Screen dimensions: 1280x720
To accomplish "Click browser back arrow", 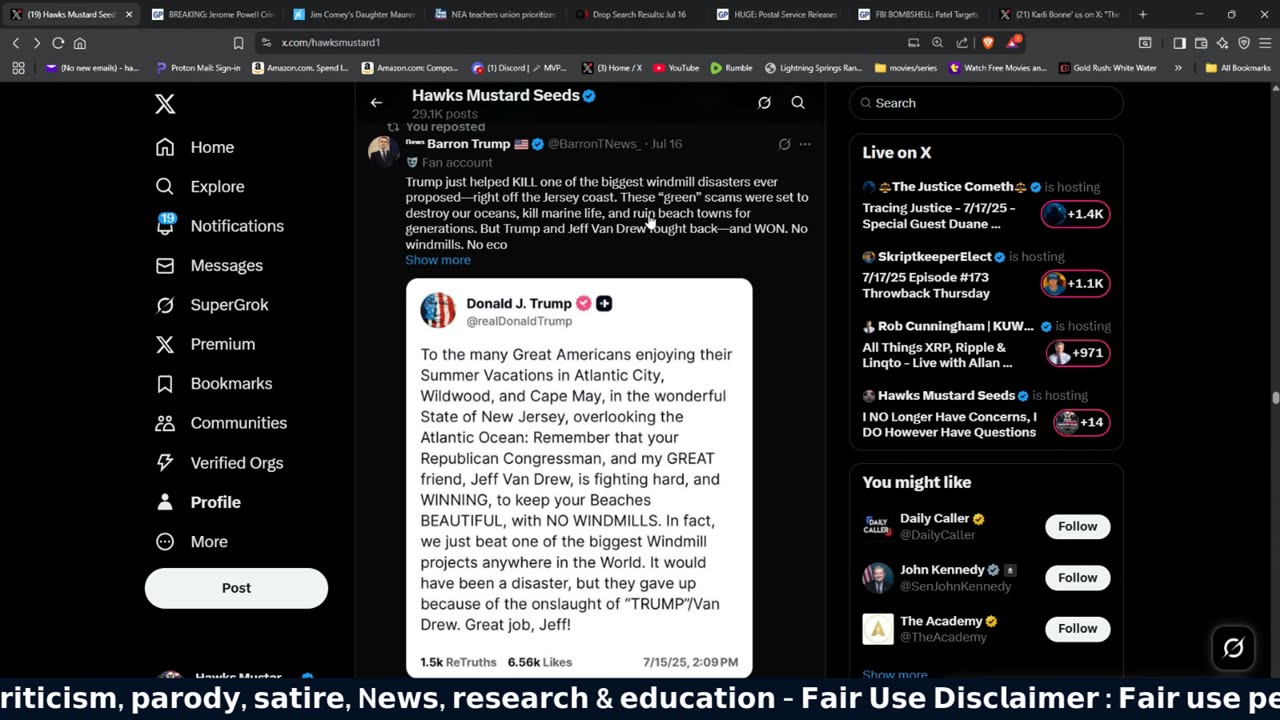I will click(16, 43).
